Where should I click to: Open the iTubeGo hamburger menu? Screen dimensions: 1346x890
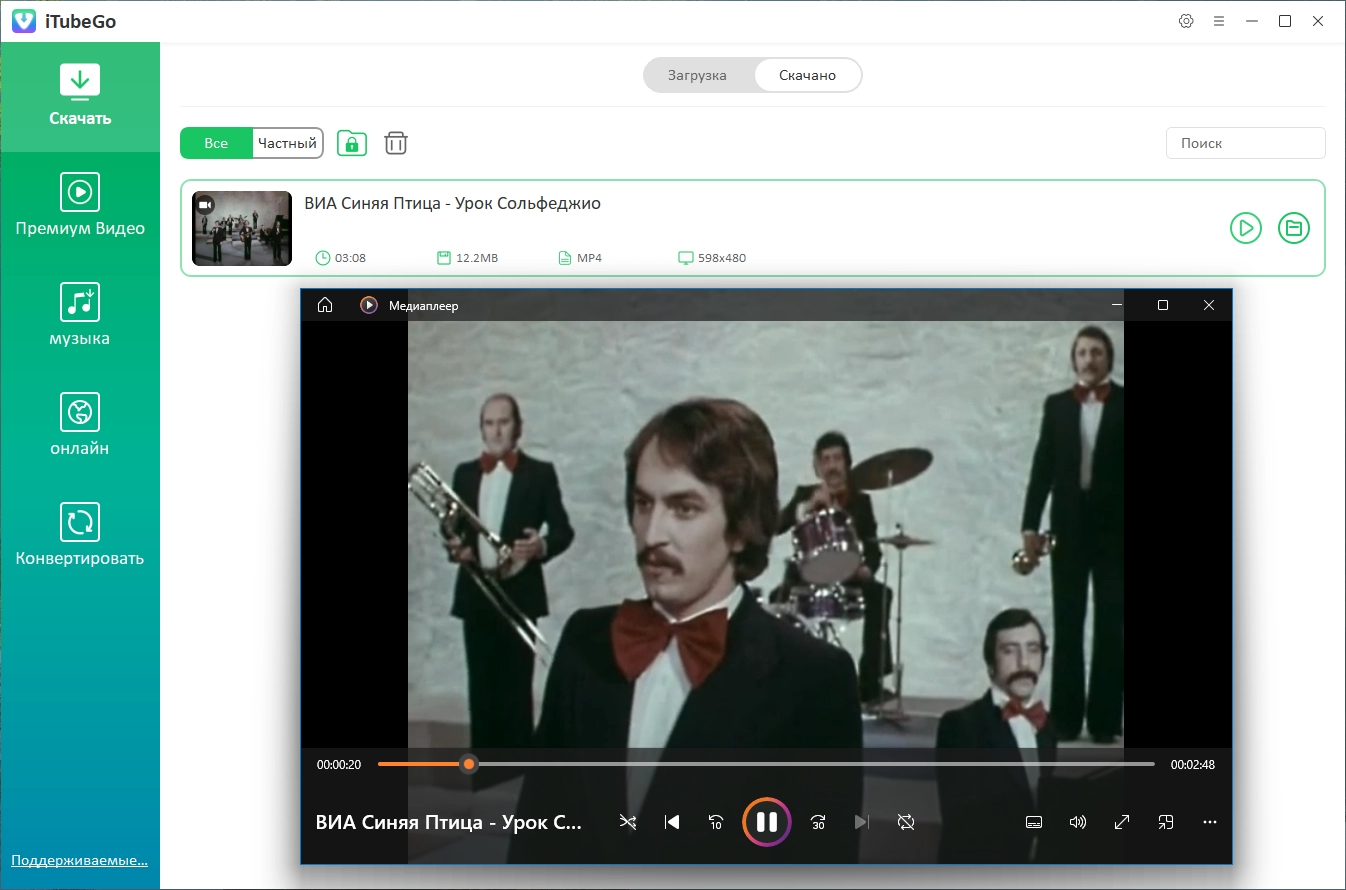(x=1219, y=21)
